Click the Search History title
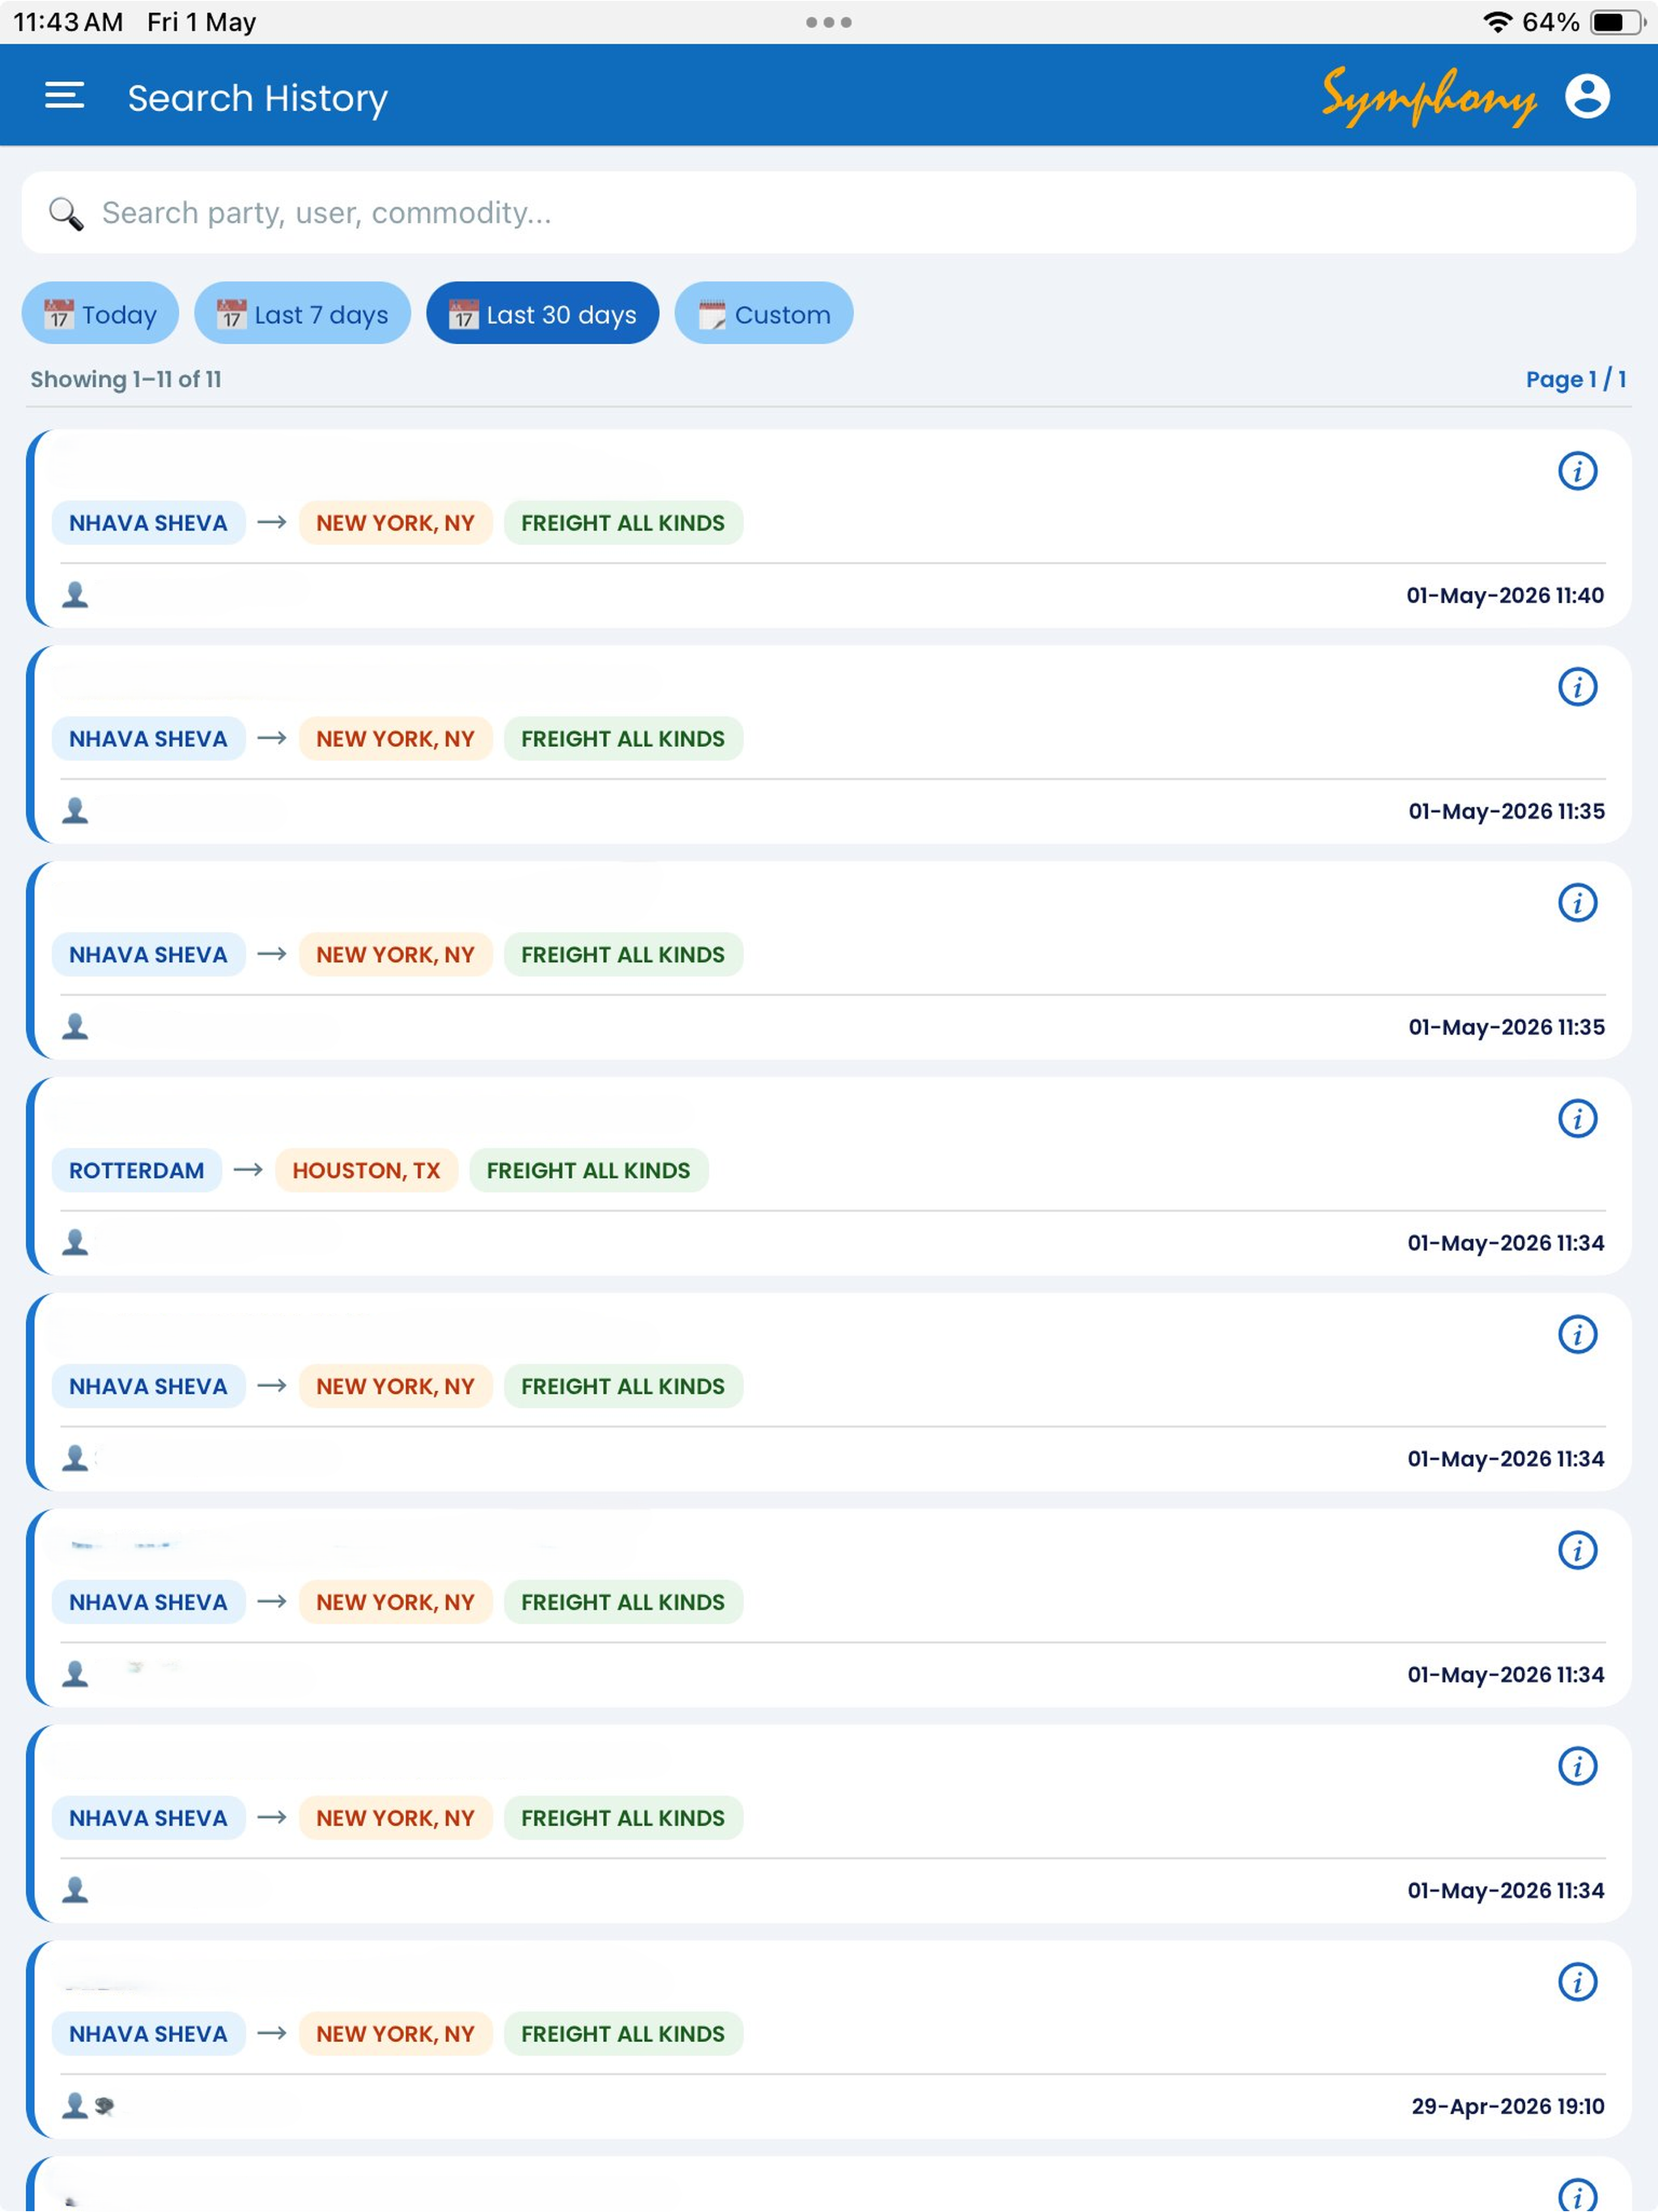The image size is (1658, 2212). (258, 98)
